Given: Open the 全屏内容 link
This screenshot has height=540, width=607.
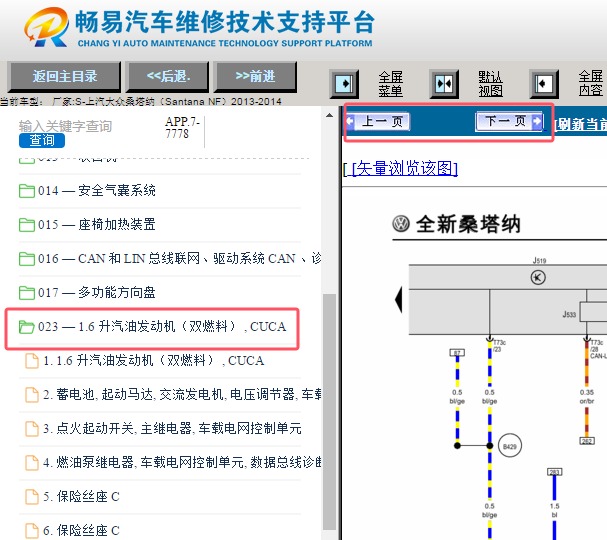Looking at the screenshot, I should tap(590, 83).
